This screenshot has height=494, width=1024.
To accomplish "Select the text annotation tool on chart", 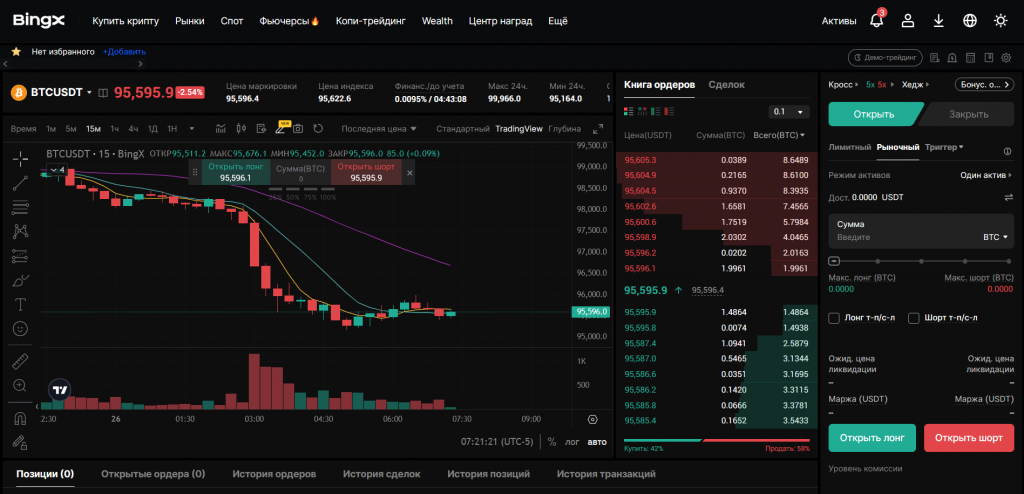I will (x=20, y=304).
